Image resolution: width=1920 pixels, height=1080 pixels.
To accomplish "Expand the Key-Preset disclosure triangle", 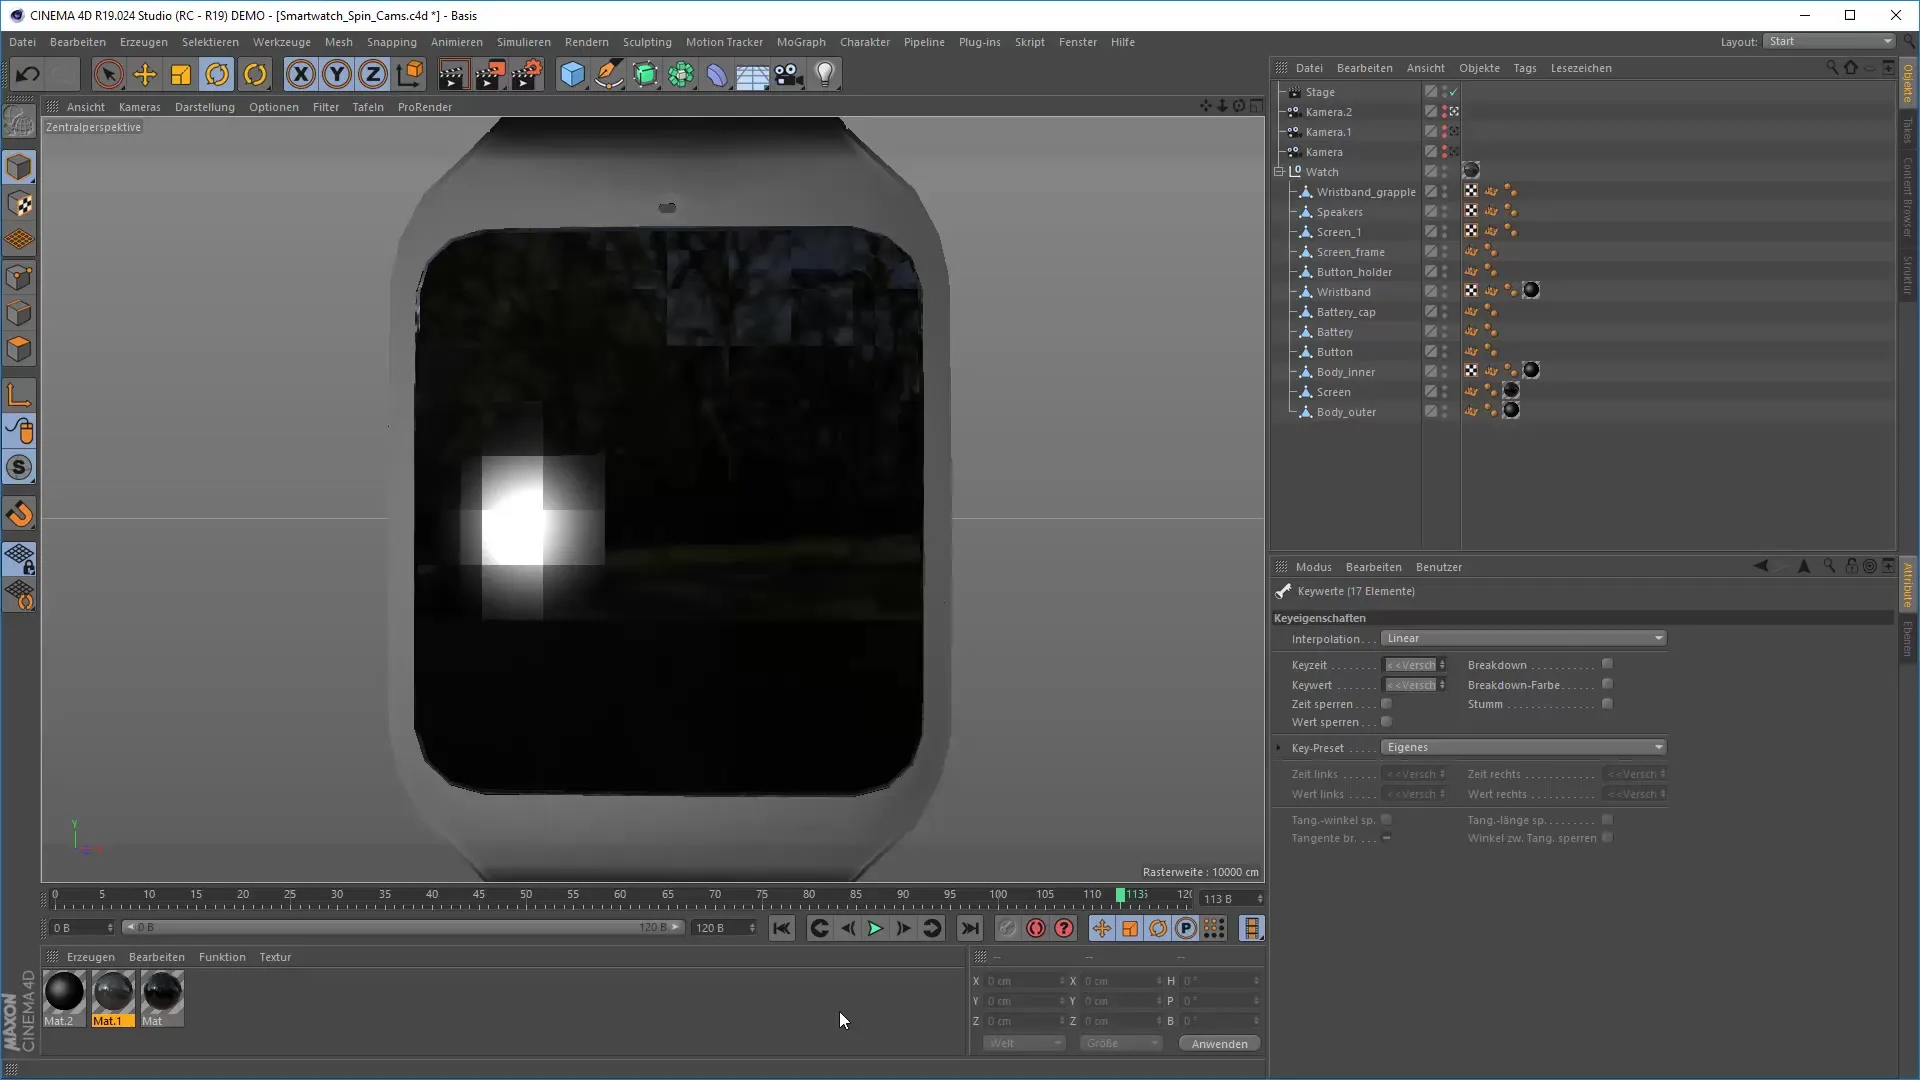I will pos(1279,747).
